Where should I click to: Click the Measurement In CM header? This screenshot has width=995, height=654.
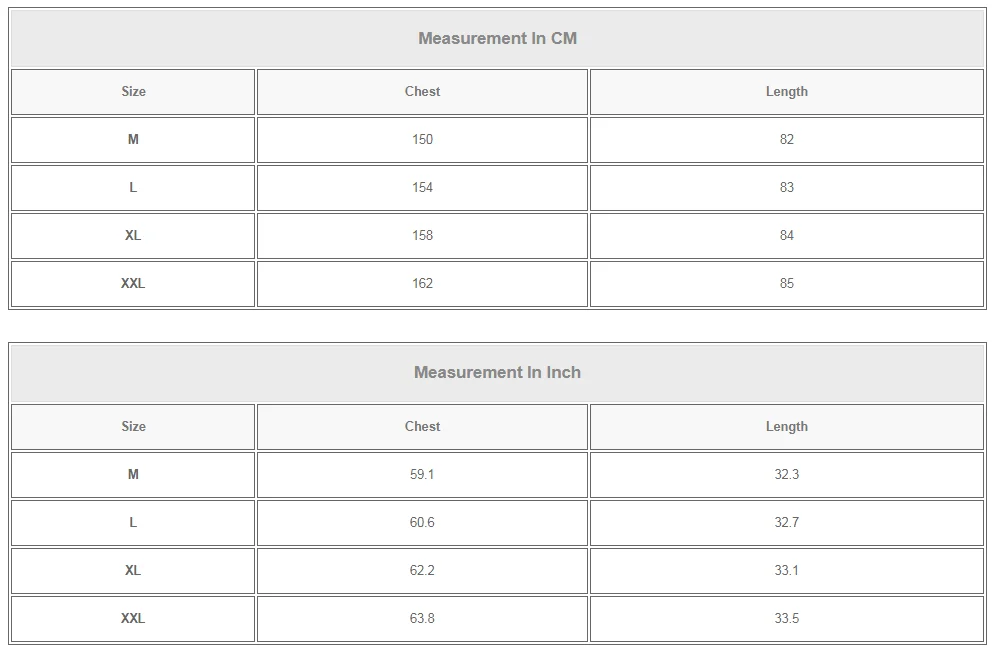[x=497, y=38]
